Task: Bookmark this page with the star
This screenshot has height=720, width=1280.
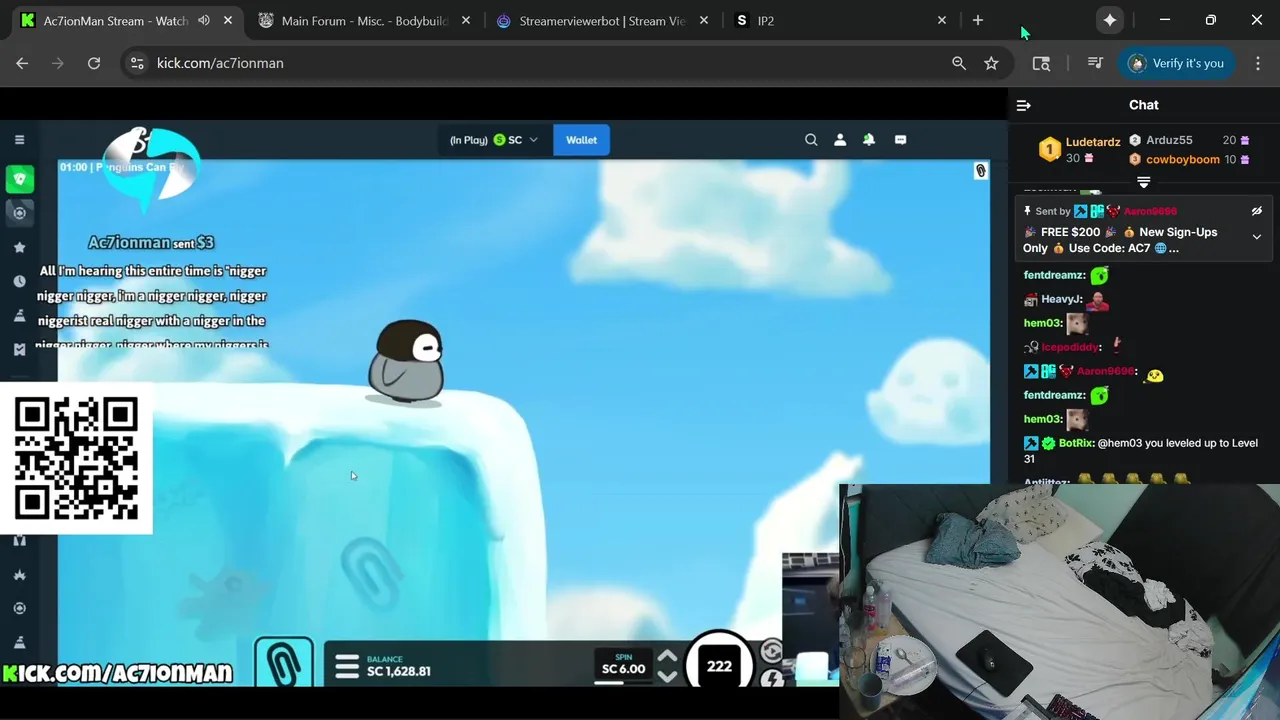Action: (x=991, y=63)
